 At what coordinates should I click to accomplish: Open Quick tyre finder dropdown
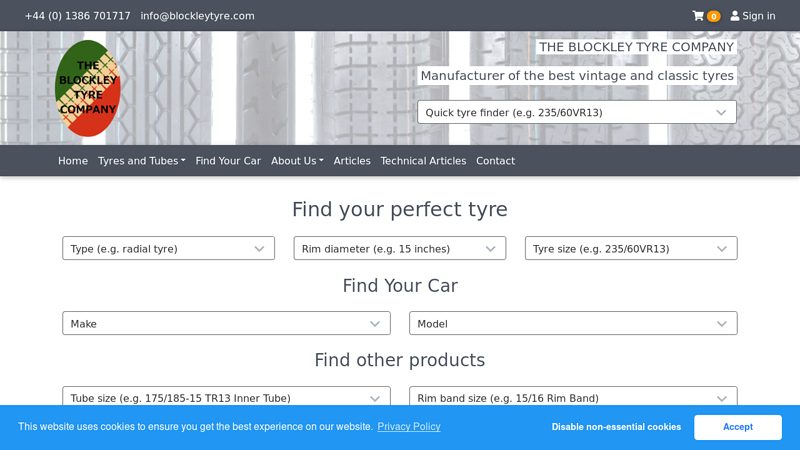coord(577,112)
